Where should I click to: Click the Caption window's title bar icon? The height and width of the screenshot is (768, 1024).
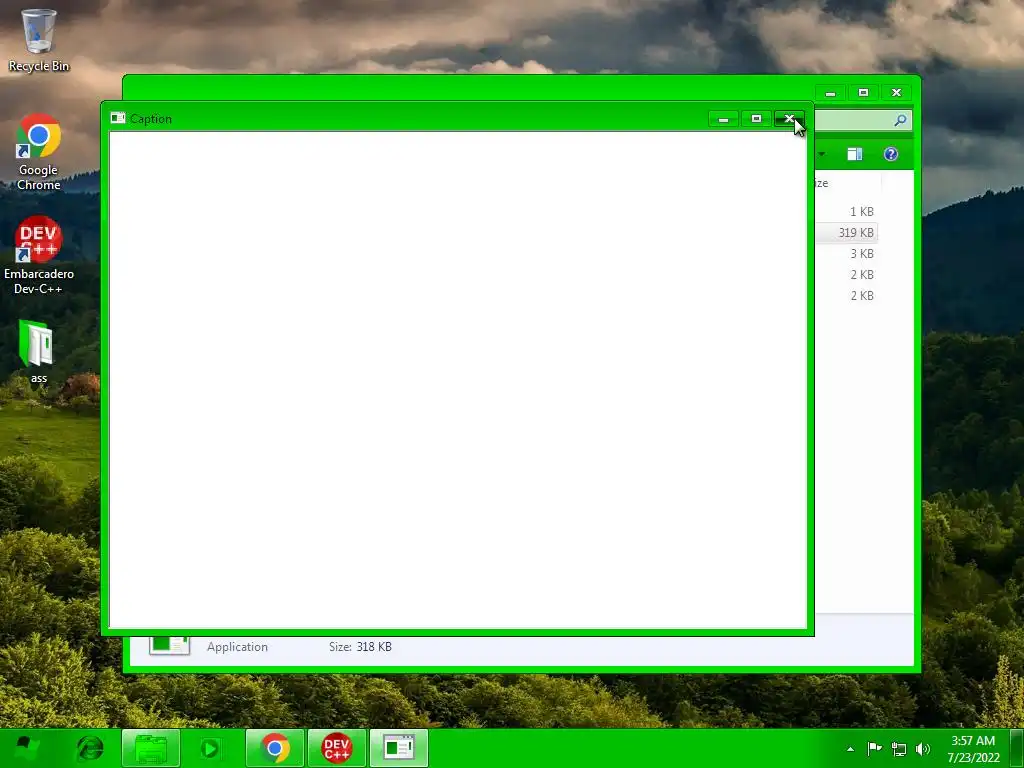click(x=118, y=118)
